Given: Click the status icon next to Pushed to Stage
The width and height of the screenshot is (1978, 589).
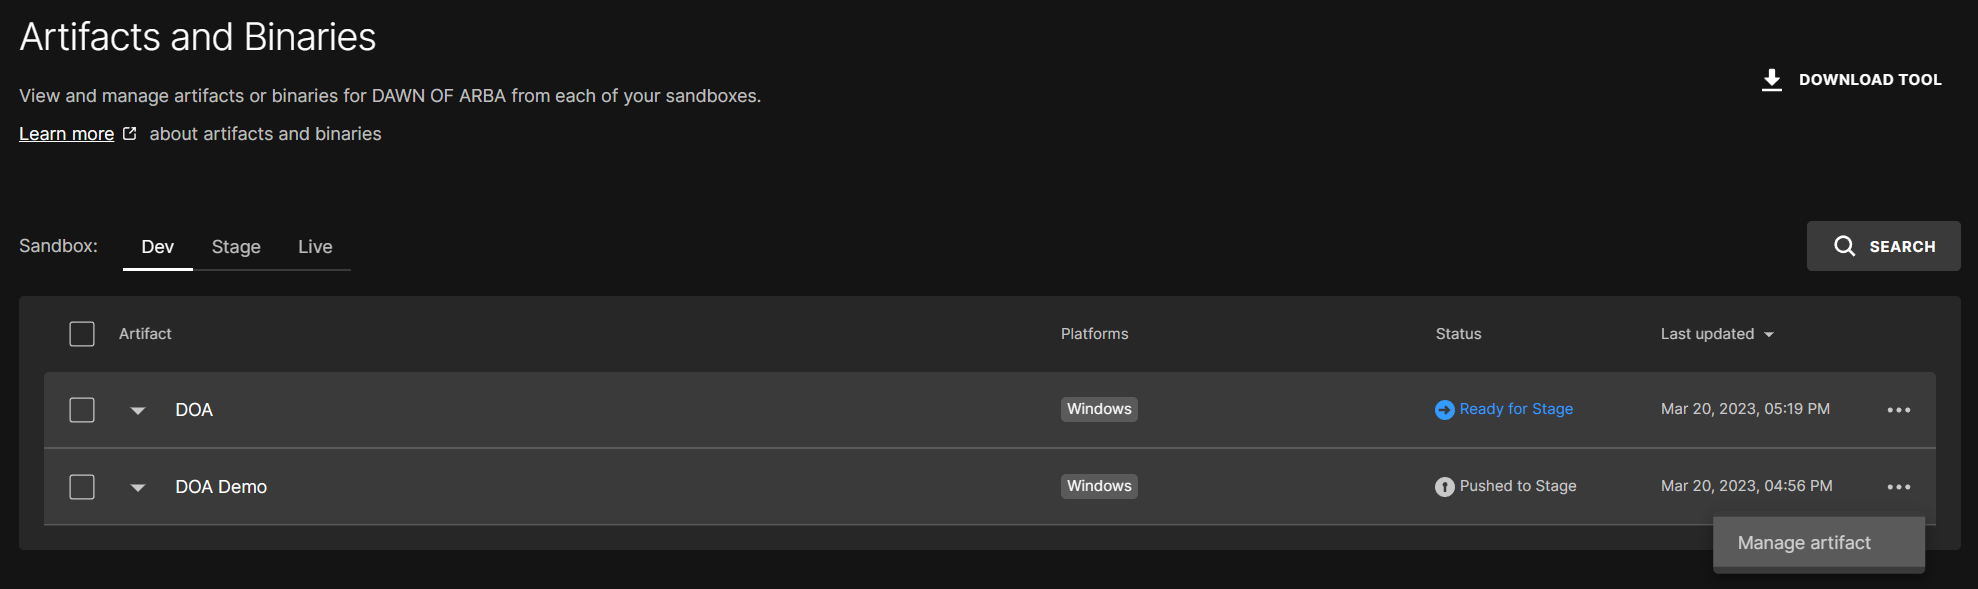Looking at the screenshot, I should point(1443,486).
